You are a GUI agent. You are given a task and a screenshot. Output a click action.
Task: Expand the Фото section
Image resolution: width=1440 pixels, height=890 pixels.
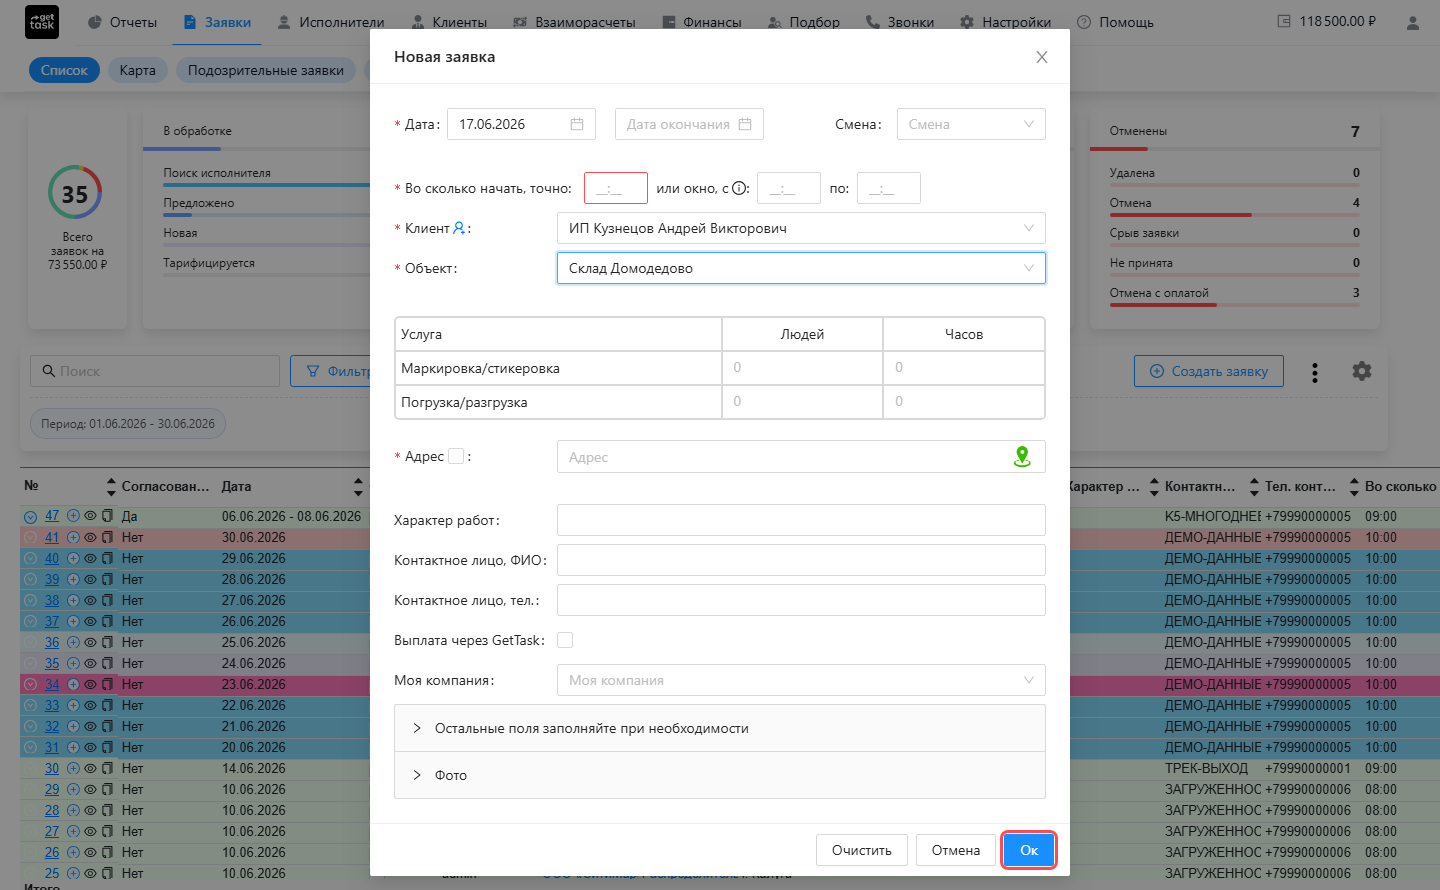pyautogui.click(x=720, y=775)
